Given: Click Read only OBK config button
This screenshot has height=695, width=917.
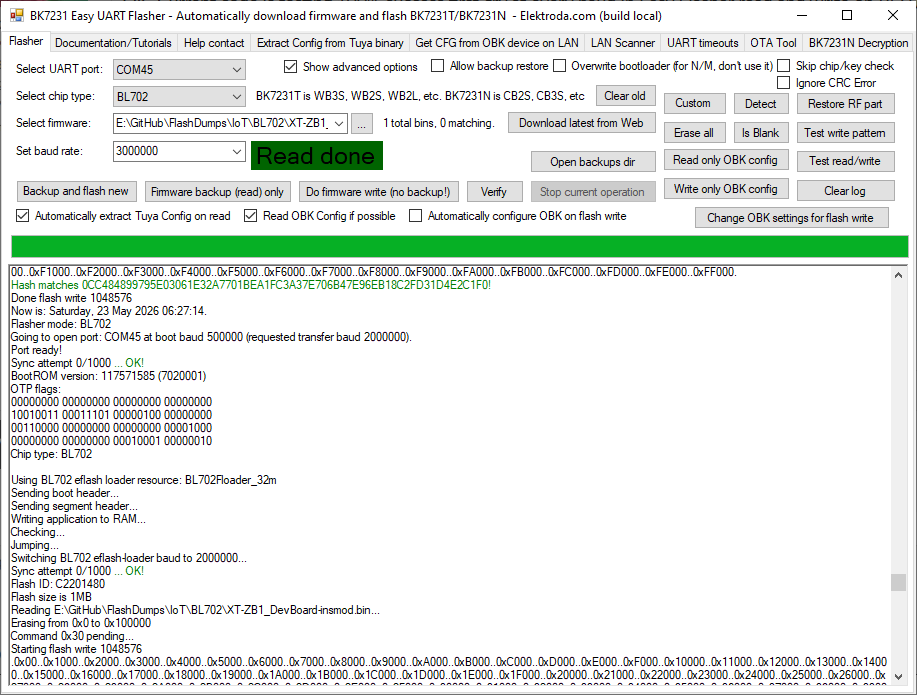Looking at the screenshot, I should [x=726, y=160].
